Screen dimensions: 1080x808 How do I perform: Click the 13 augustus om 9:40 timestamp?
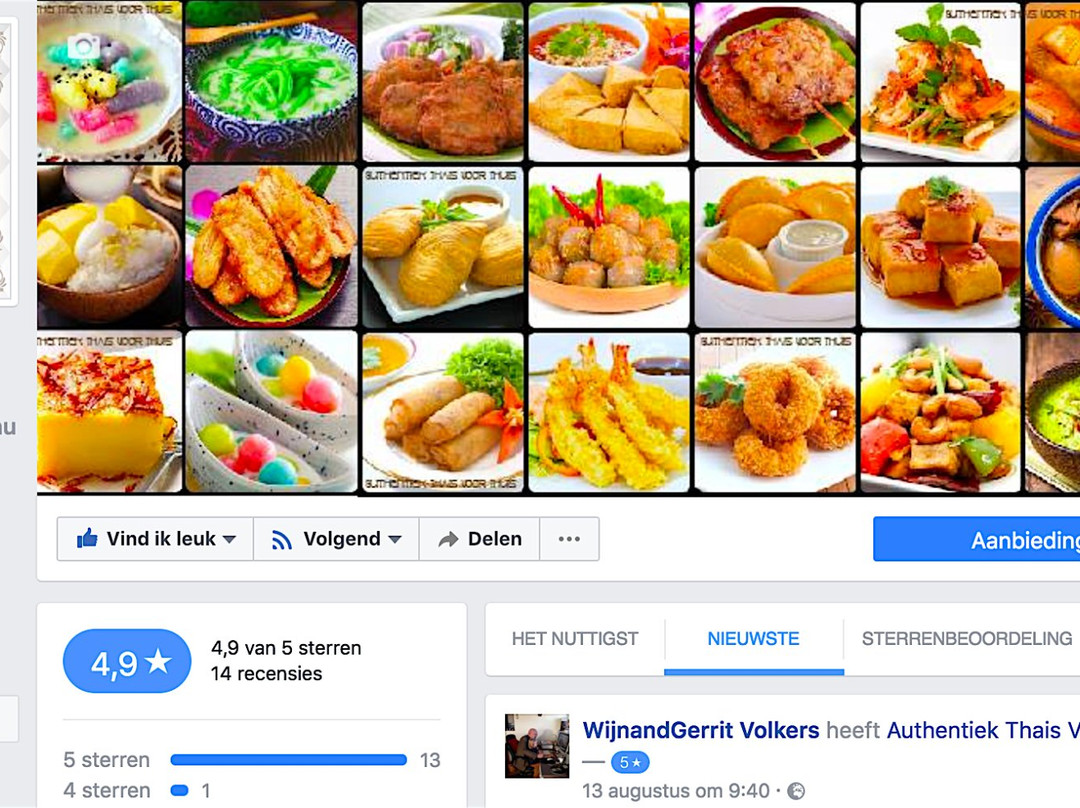676,791
